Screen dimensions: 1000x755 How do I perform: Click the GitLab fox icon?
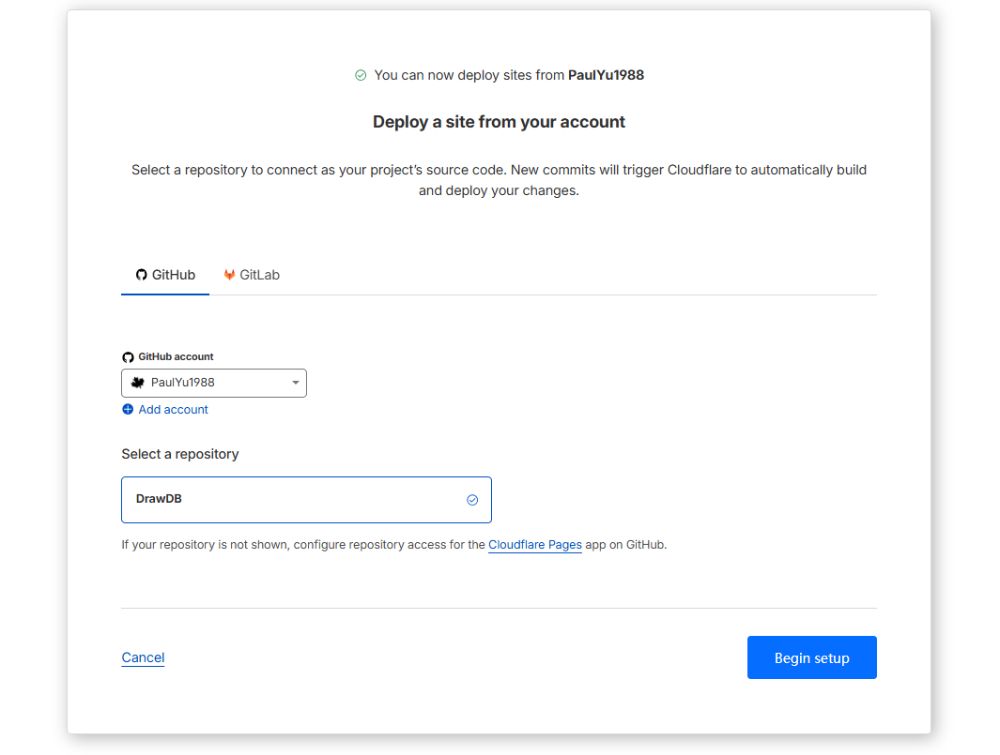(x=228, y=274)
